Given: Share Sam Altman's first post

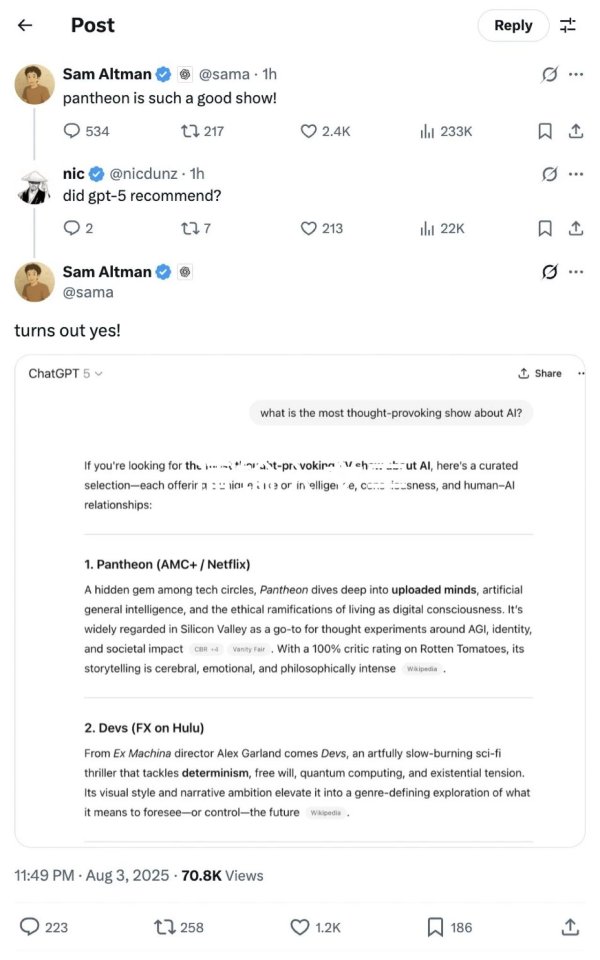Looking at the screenshot, I should coord(576,131).
